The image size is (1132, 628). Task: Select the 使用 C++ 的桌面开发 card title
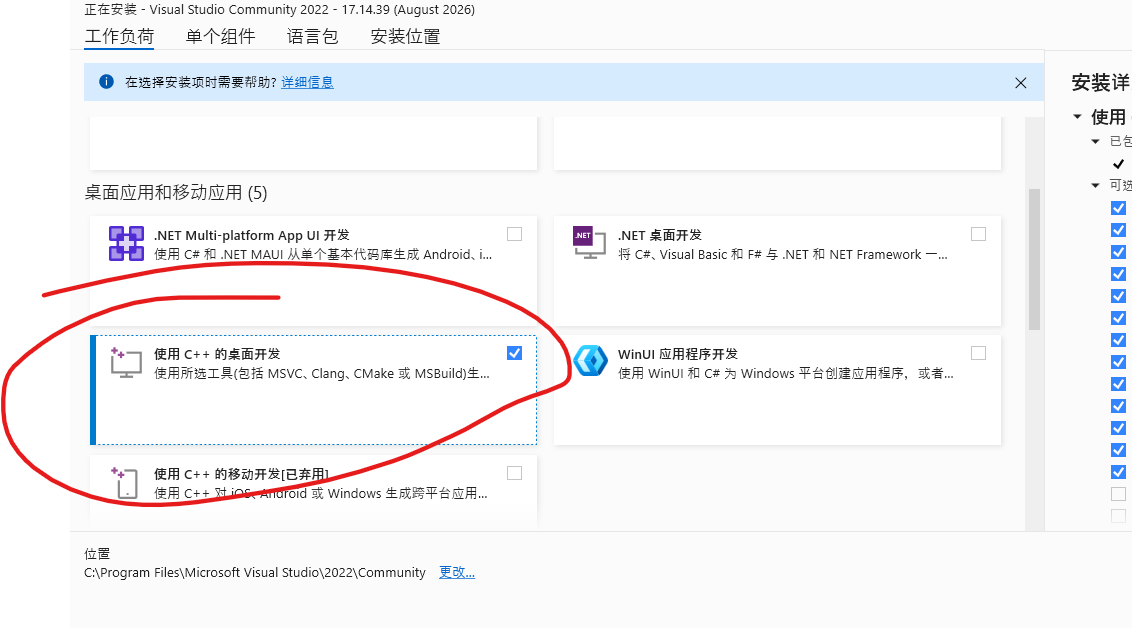217,354
